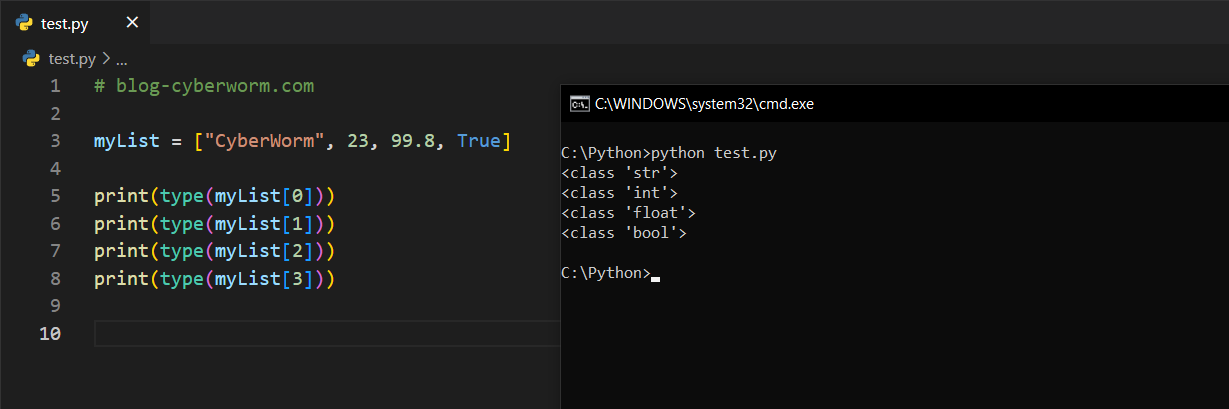
Task: Click the True keyword in myList
Action: 478,141
